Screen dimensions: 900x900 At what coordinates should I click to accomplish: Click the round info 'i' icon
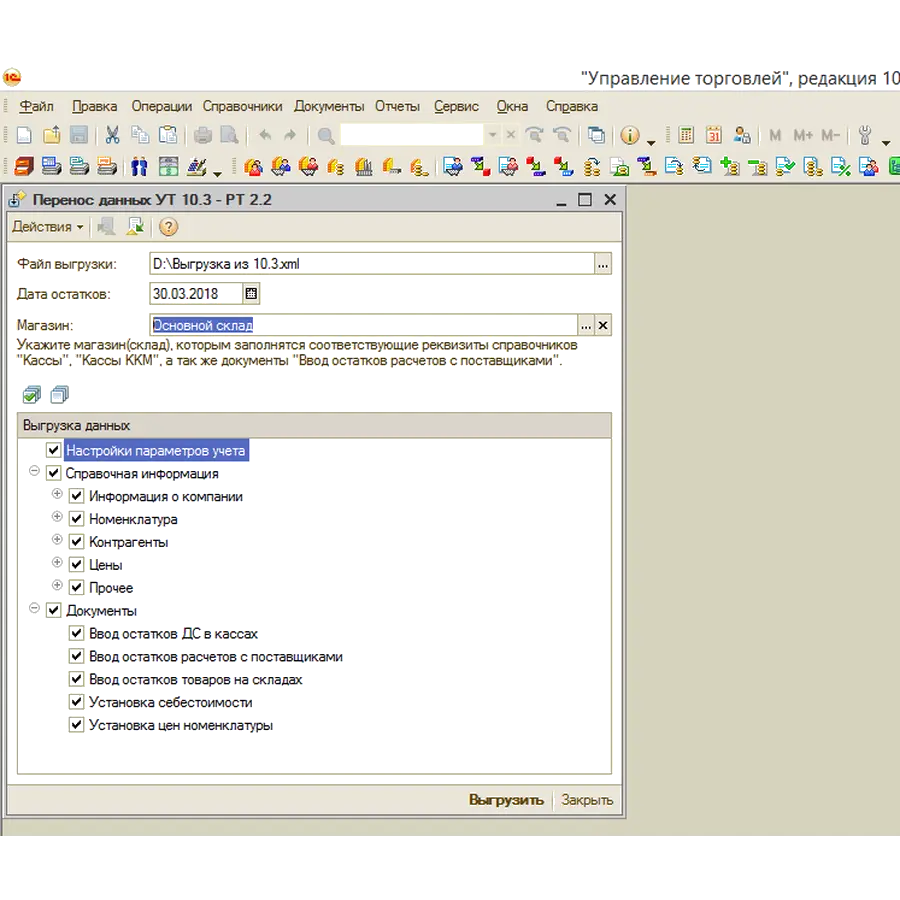(x=630, y=135)
